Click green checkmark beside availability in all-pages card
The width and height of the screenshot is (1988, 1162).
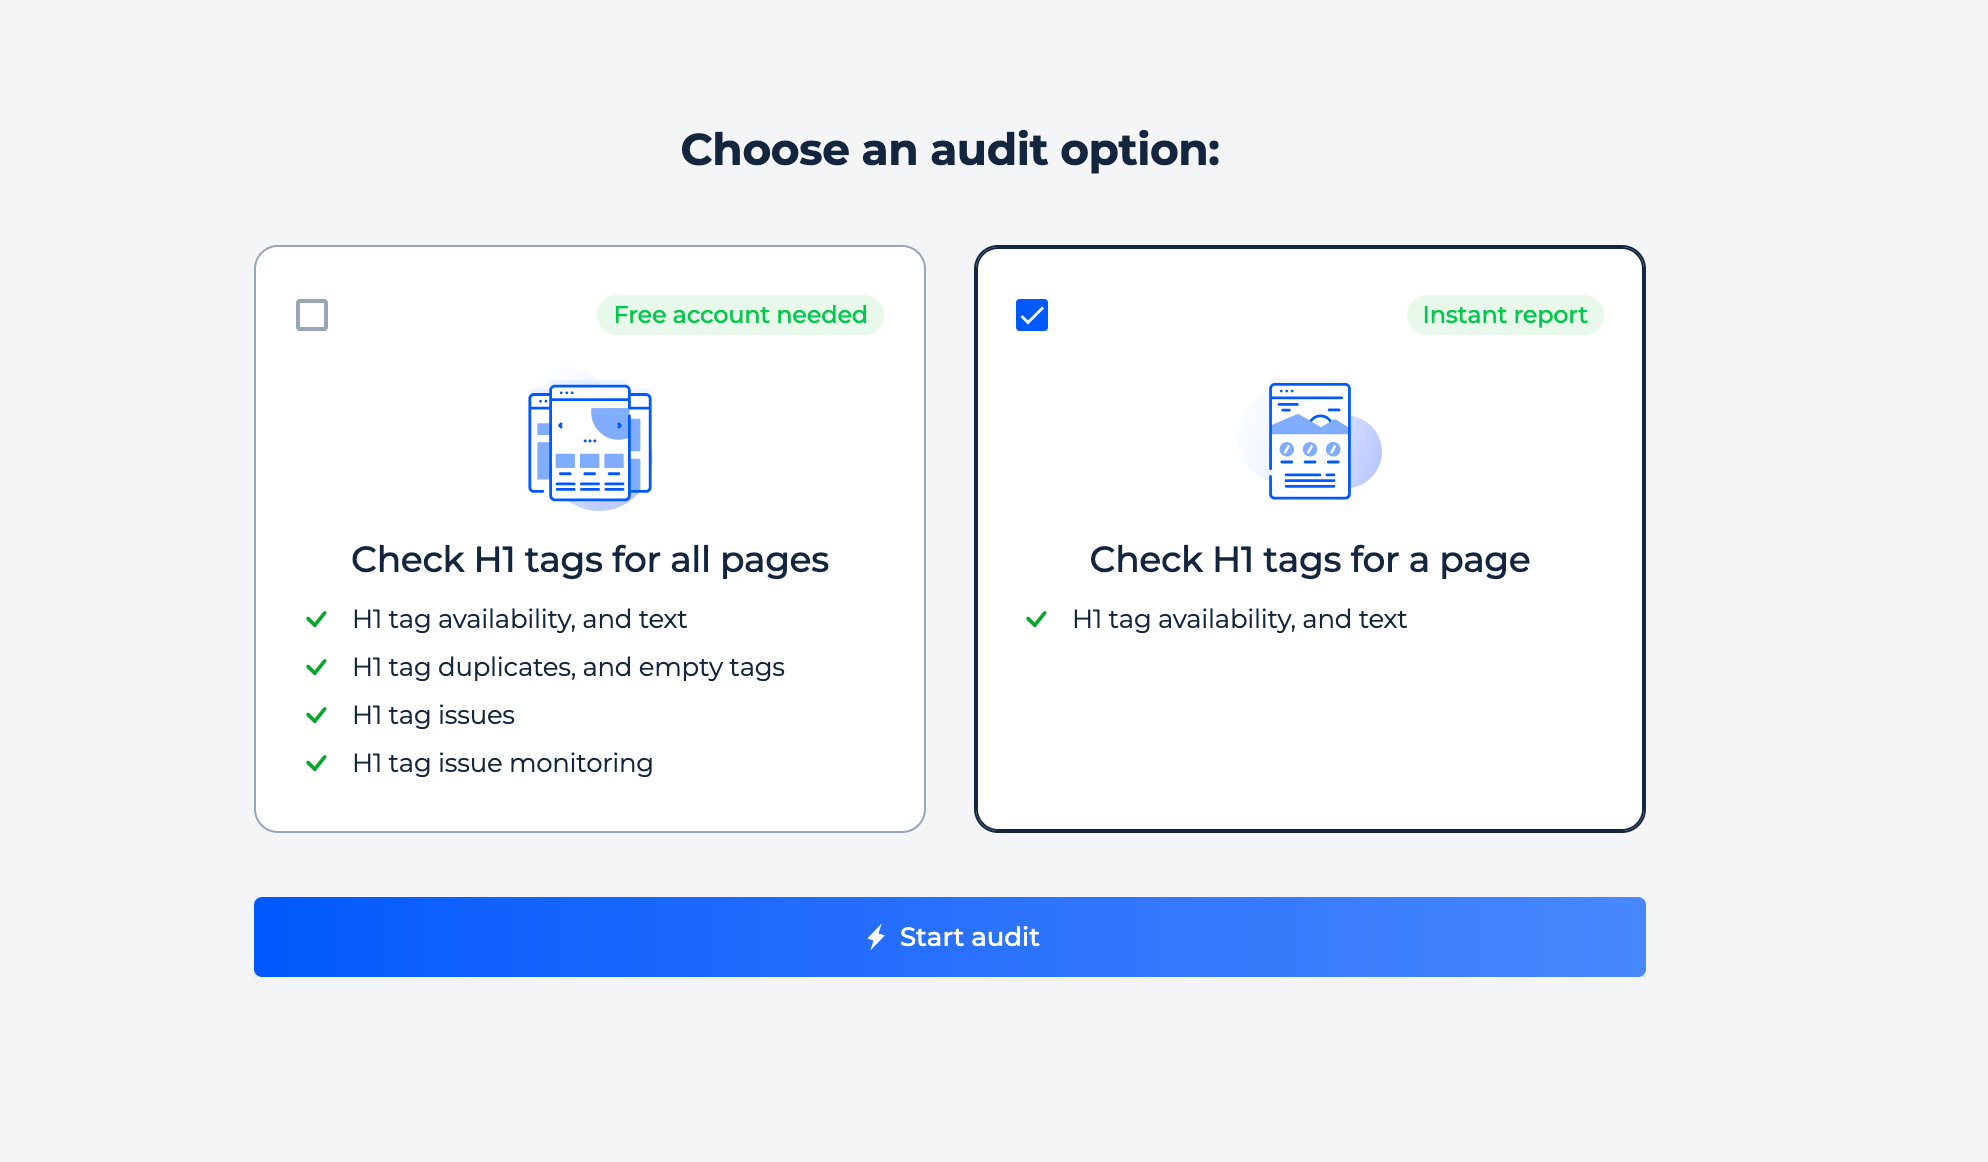point(316,619)
